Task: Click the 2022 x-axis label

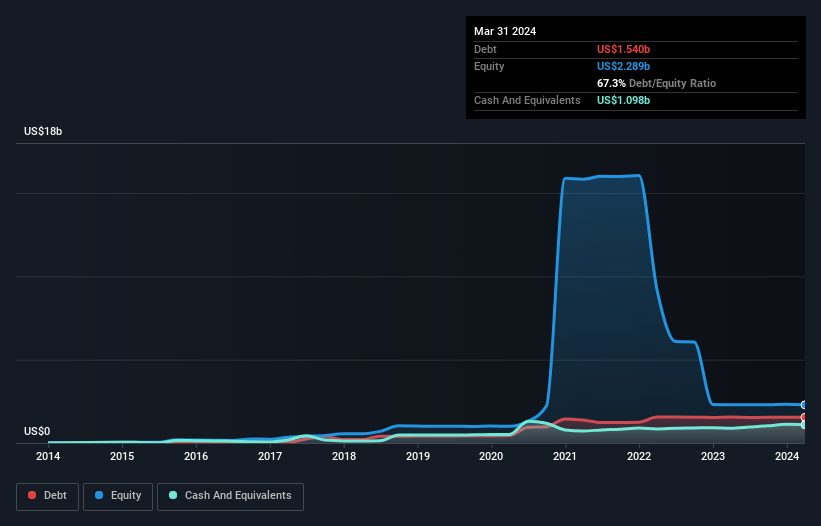Action: pyautogui.click(x=639, y=456)
